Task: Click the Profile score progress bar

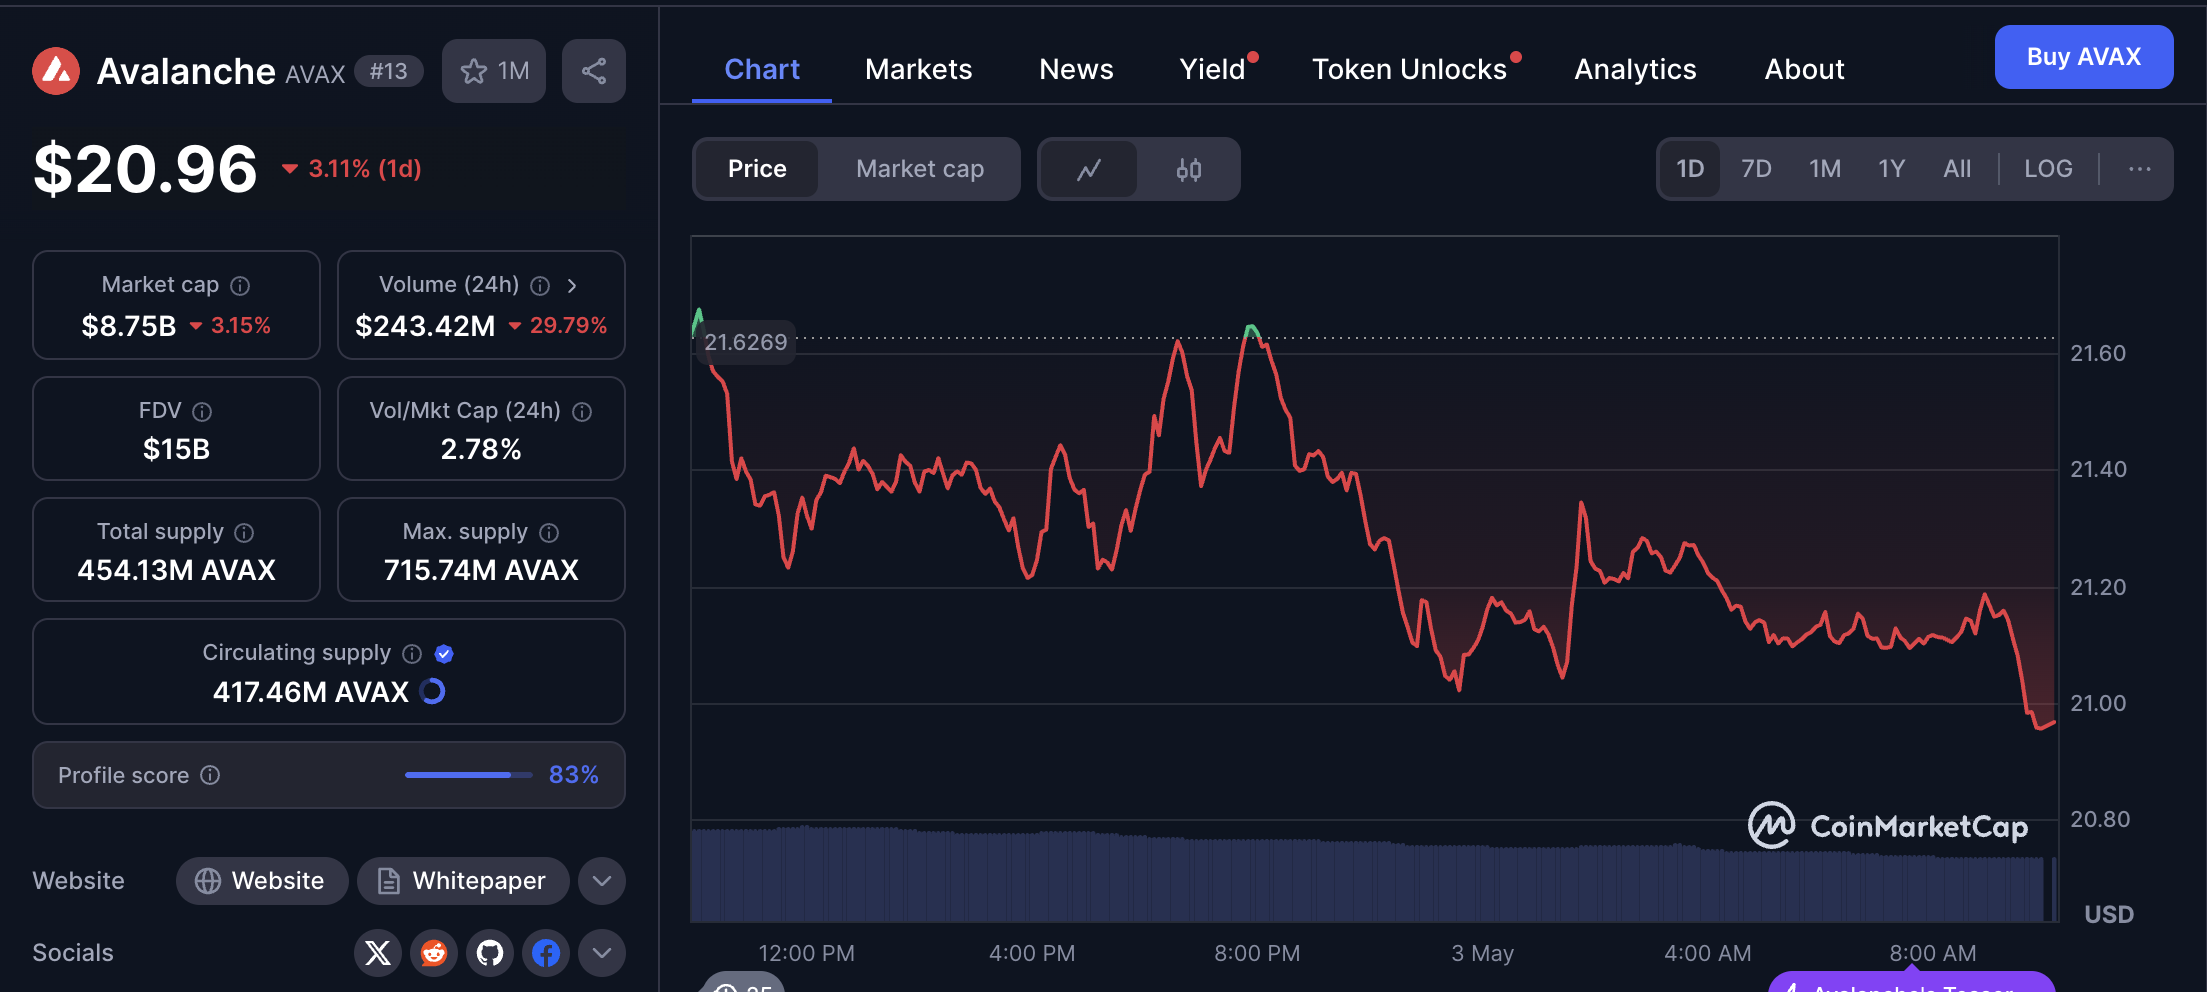Action: coord(469,775)
